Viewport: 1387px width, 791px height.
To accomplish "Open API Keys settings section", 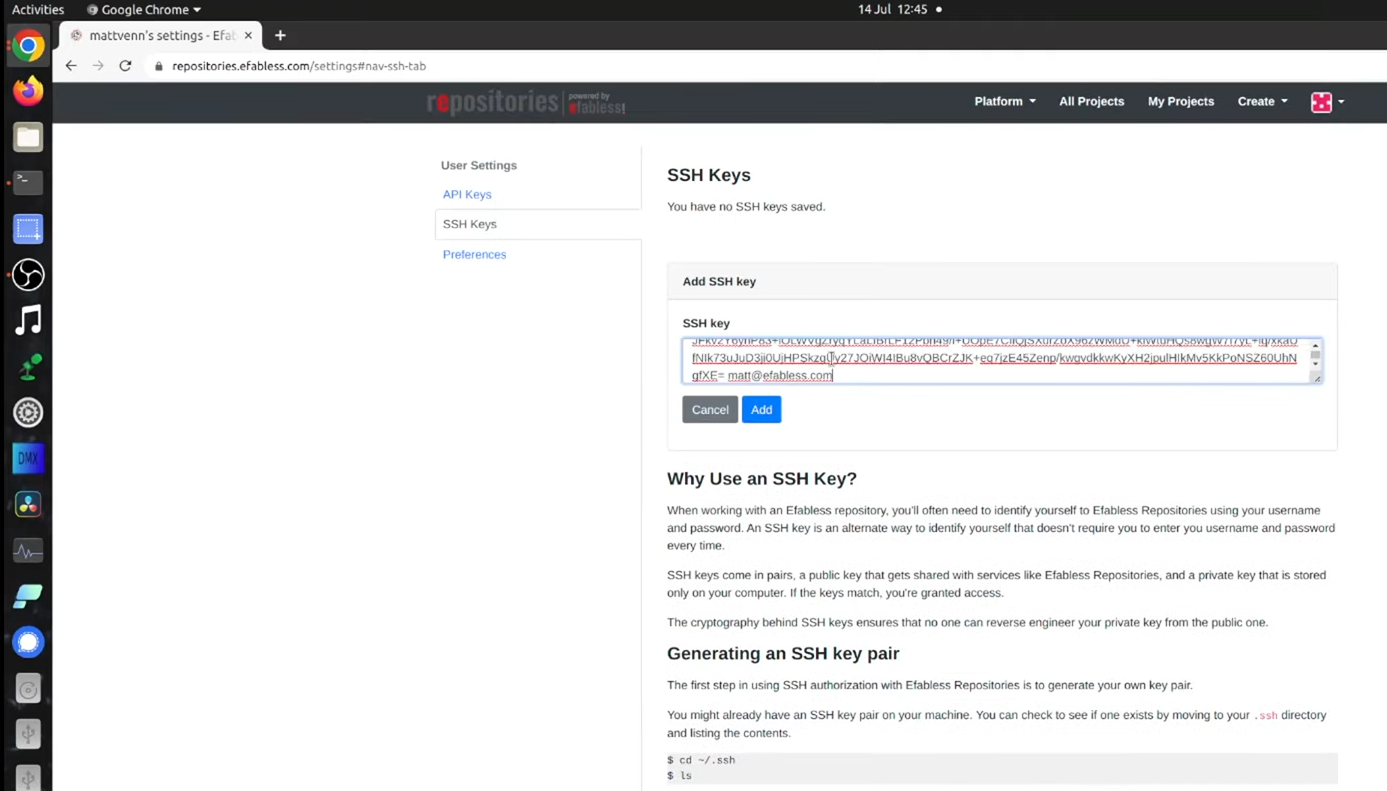I will click(467, 194).
